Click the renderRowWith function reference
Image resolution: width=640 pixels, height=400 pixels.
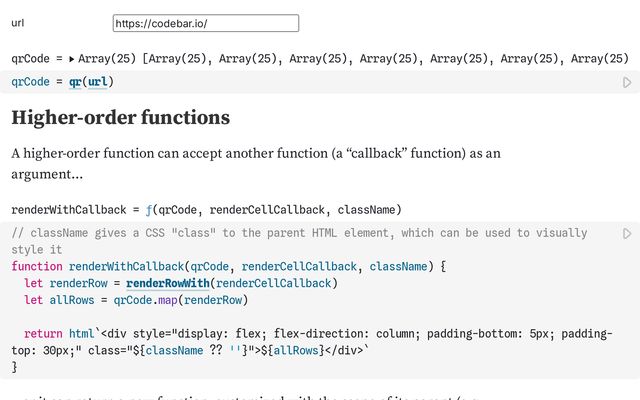(168, 283)
